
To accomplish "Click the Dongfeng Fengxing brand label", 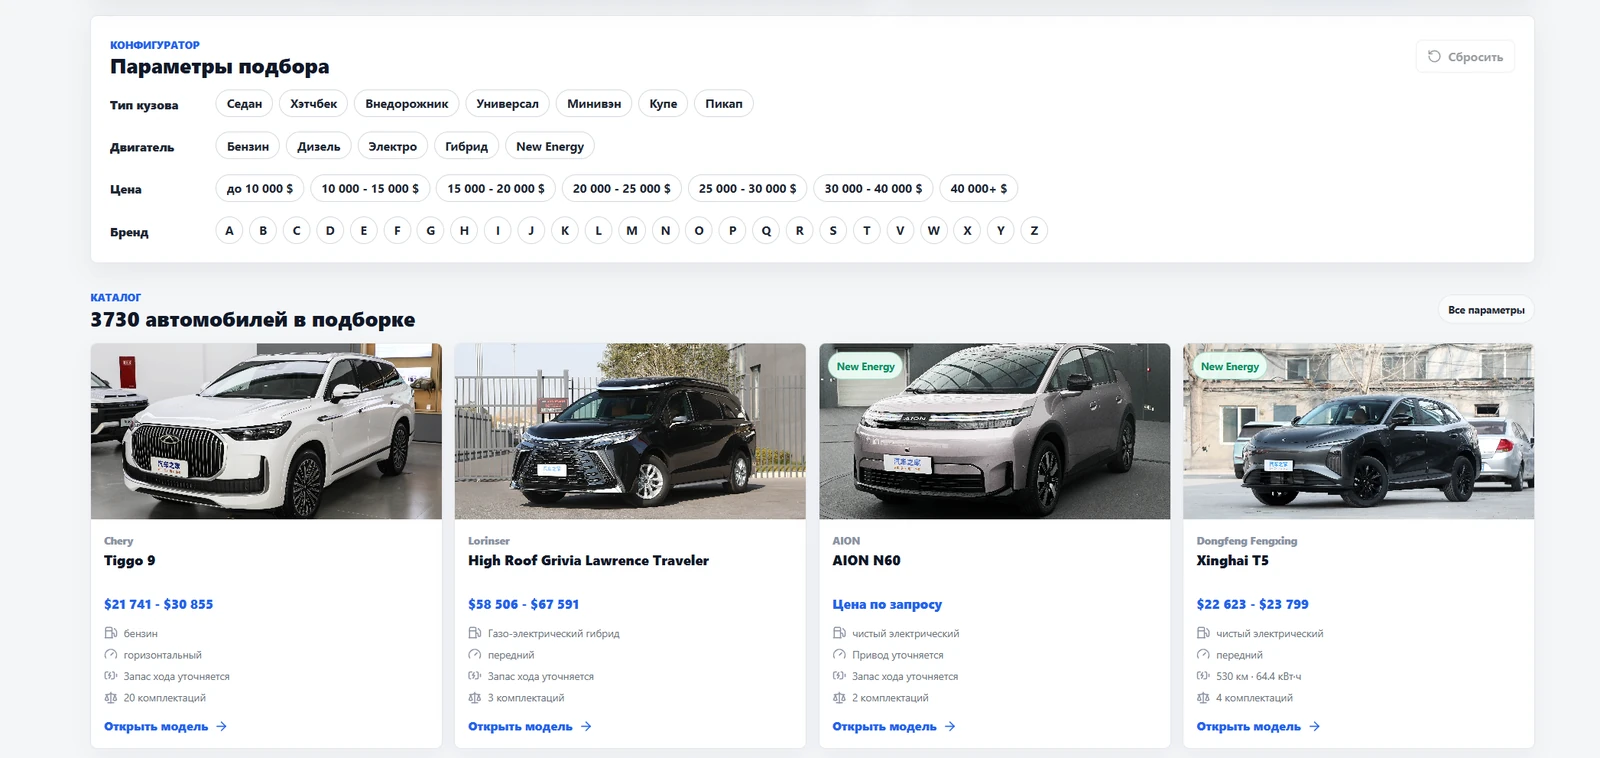I will (x=1247, y=541).
